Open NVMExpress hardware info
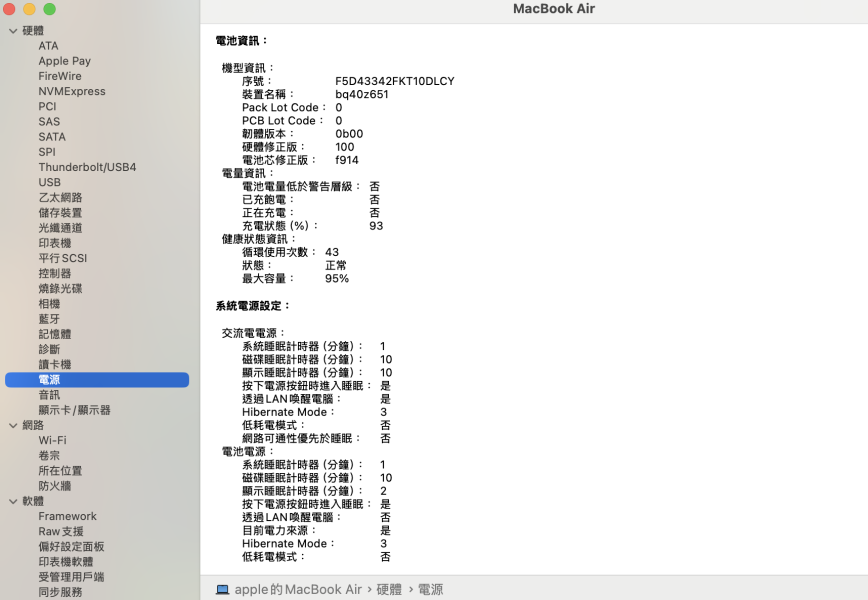This screenshot has width=868, height=600. point(72,91)
